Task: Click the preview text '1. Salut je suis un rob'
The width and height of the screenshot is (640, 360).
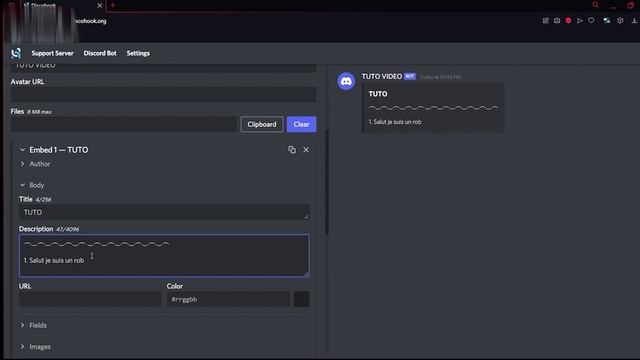Action: point(395,122)
